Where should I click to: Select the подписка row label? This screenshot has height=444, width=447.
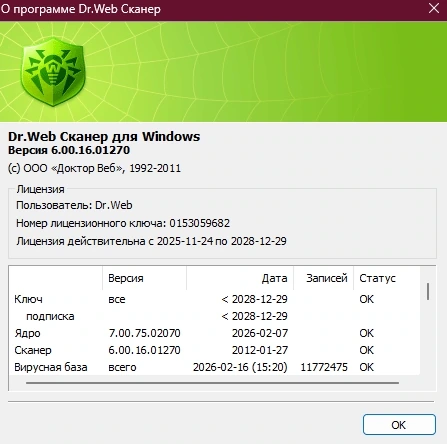coord(50,316)
